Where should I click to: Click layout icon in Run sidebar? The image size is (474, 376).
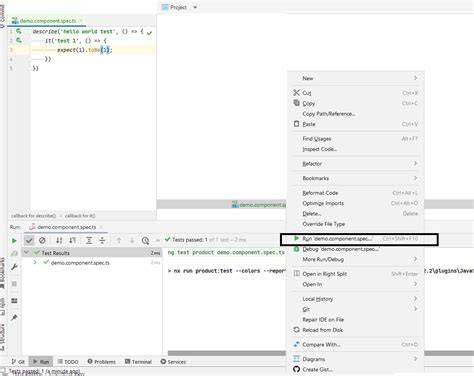point(14,301)
